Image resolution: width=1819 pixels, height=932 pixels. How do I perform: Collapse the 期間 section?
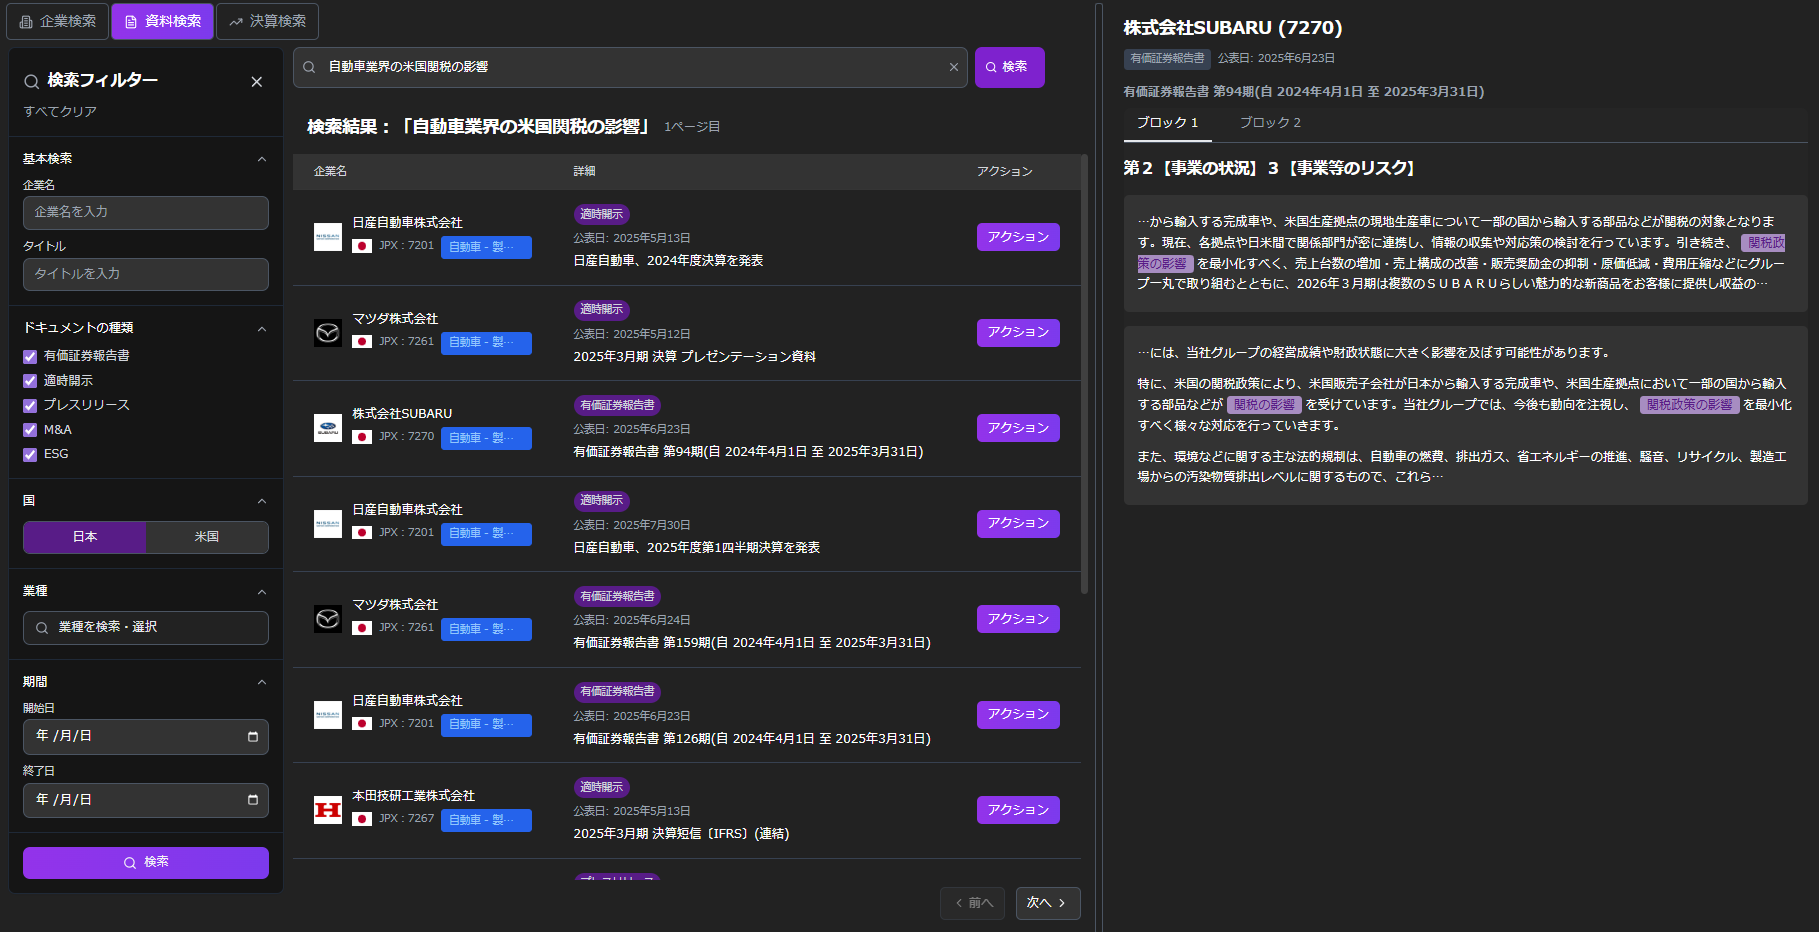coord(262,682)
